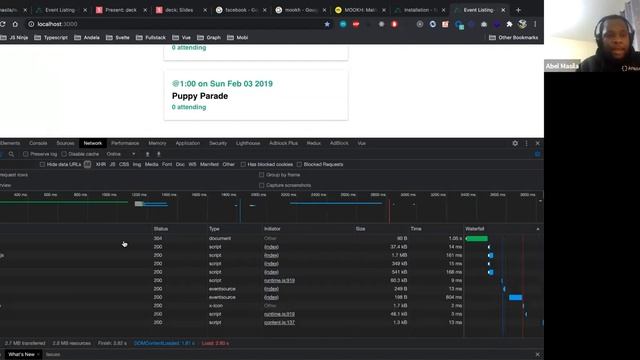Viewport: 640px width, 360px height.
Task: Close the bottom drawer with X
Action: pyautogui.click(x=538, y=354)
